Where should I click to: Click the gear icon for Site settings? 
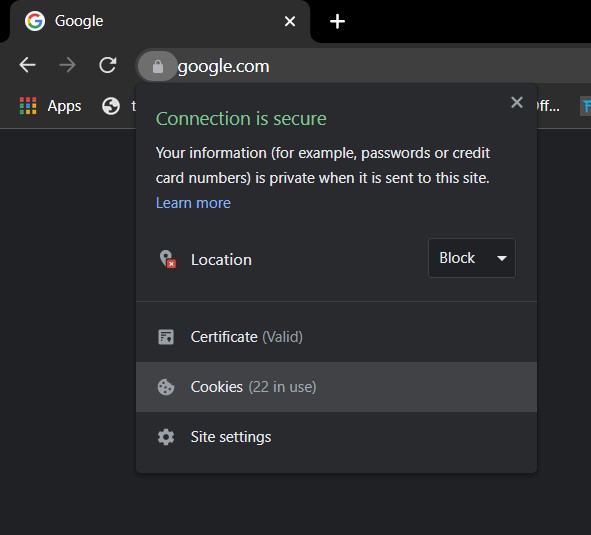(x=166, y=437)
